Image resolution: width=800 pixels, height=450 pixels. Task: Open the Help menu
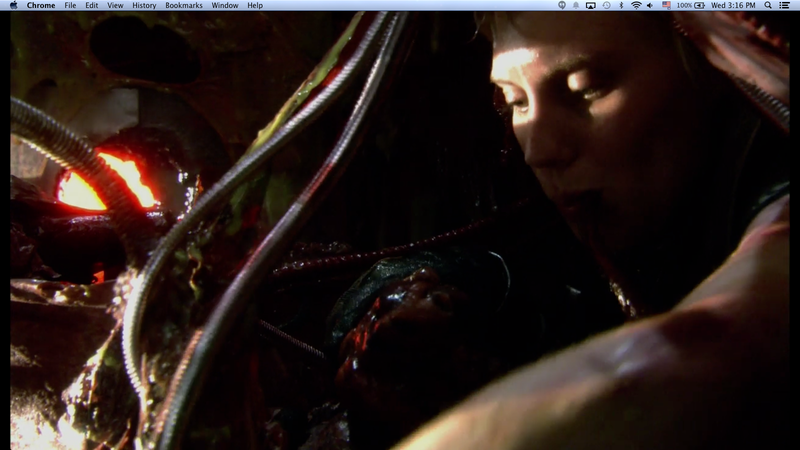tap(255, 5)
